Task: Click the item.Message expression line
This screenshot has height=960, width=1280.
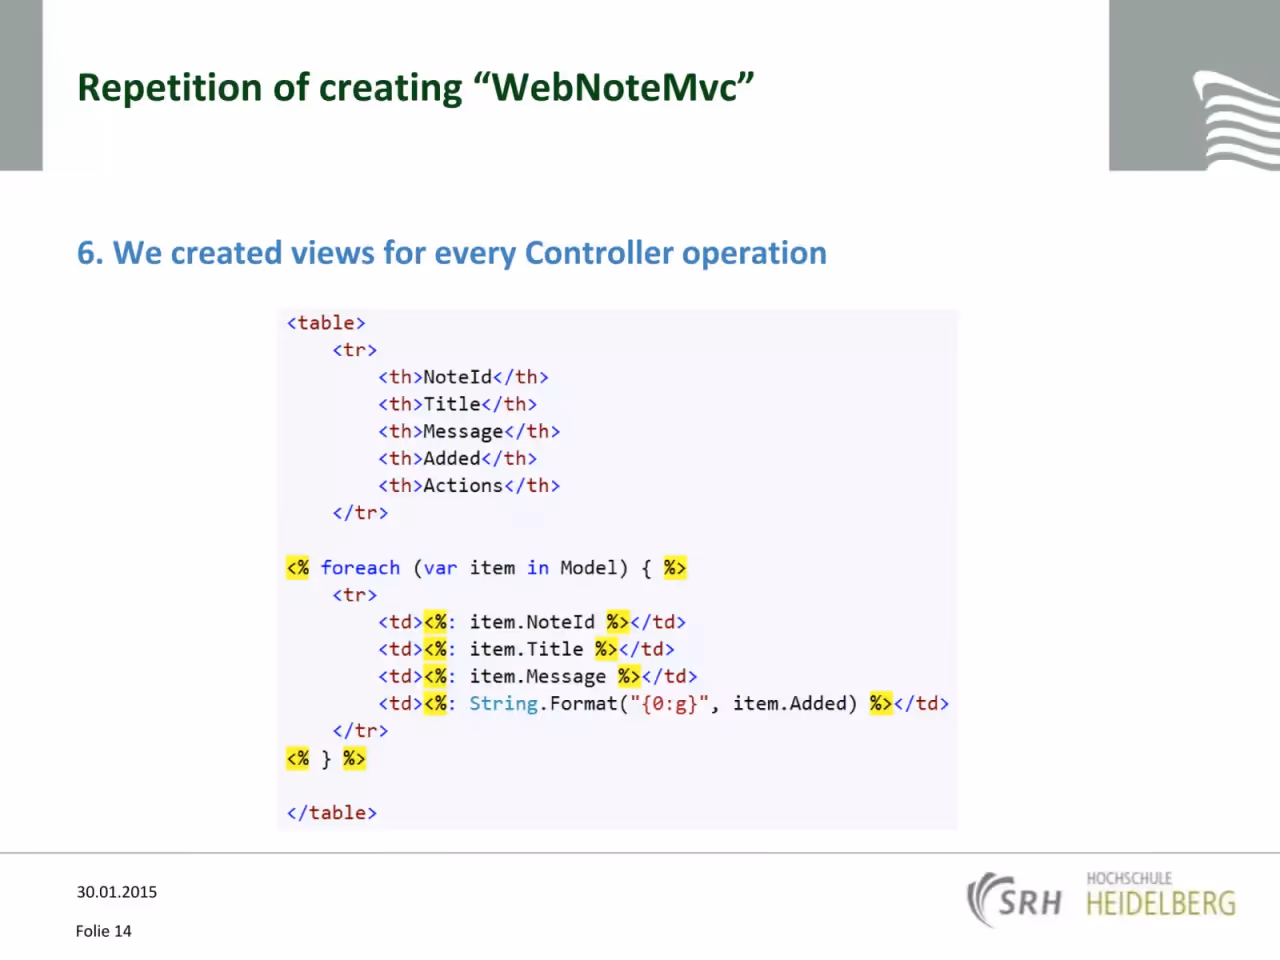Action: (x=538, y=676)
